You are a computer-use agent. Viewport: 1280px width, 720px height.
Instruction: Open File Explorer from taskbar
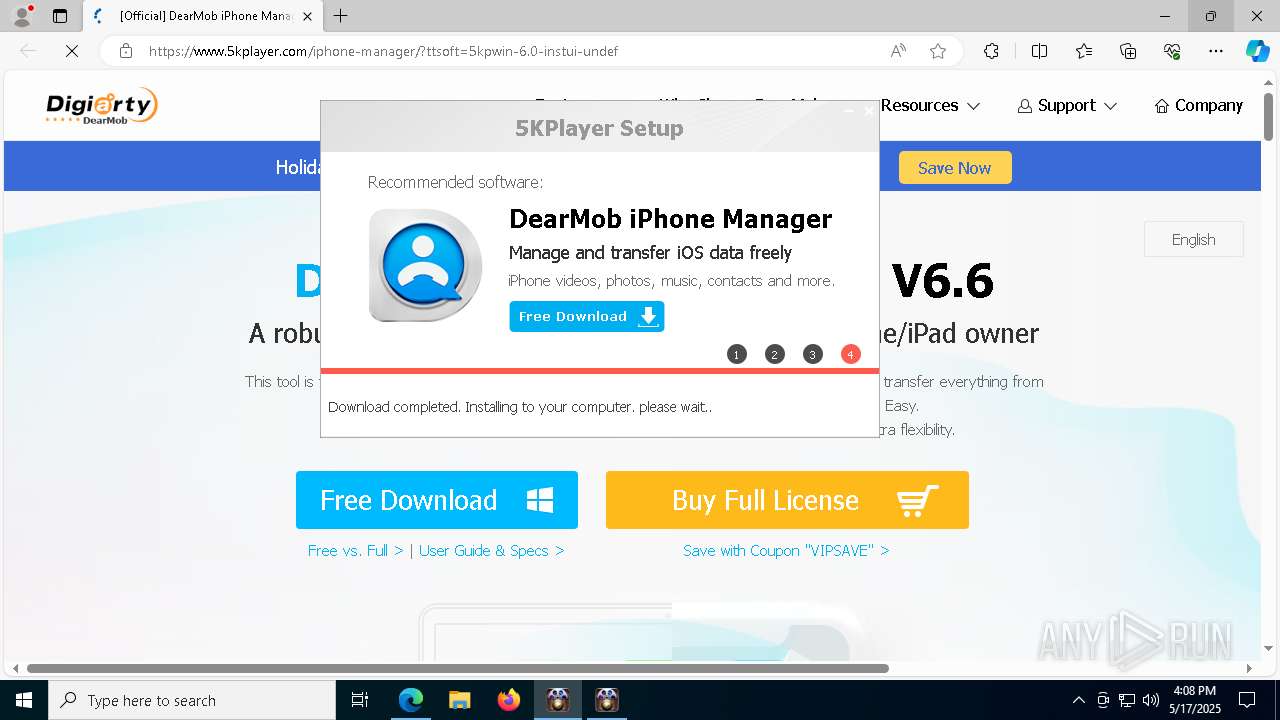pyautogui.click(x=459, y=700)
